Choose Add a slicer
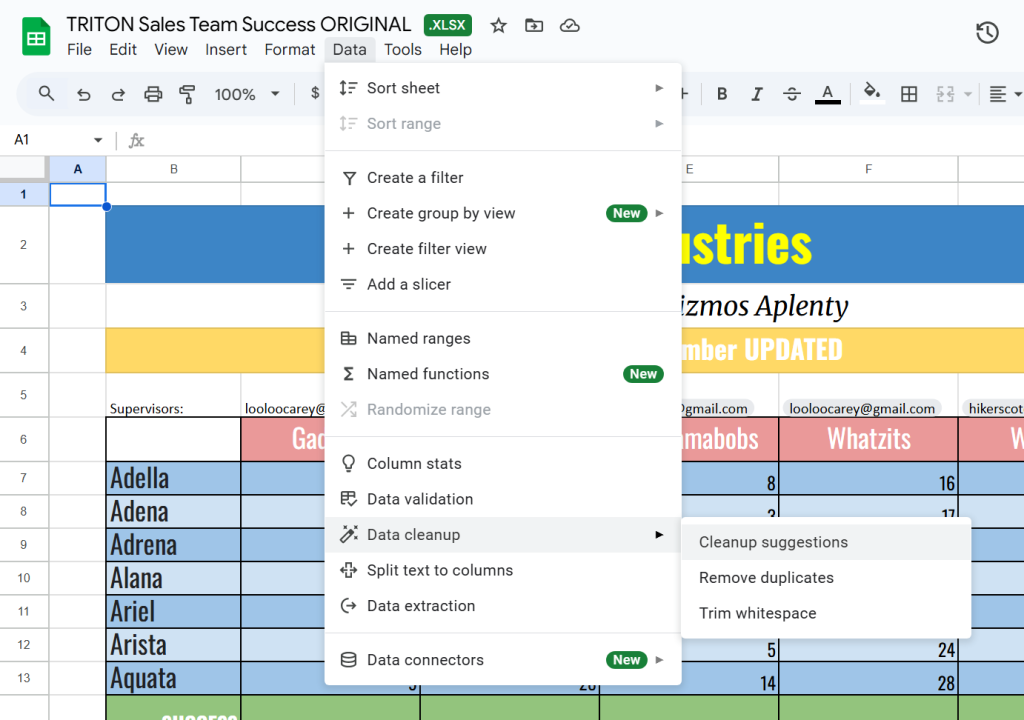Viewport: 1024px width, 720px height. click(503, 284)
